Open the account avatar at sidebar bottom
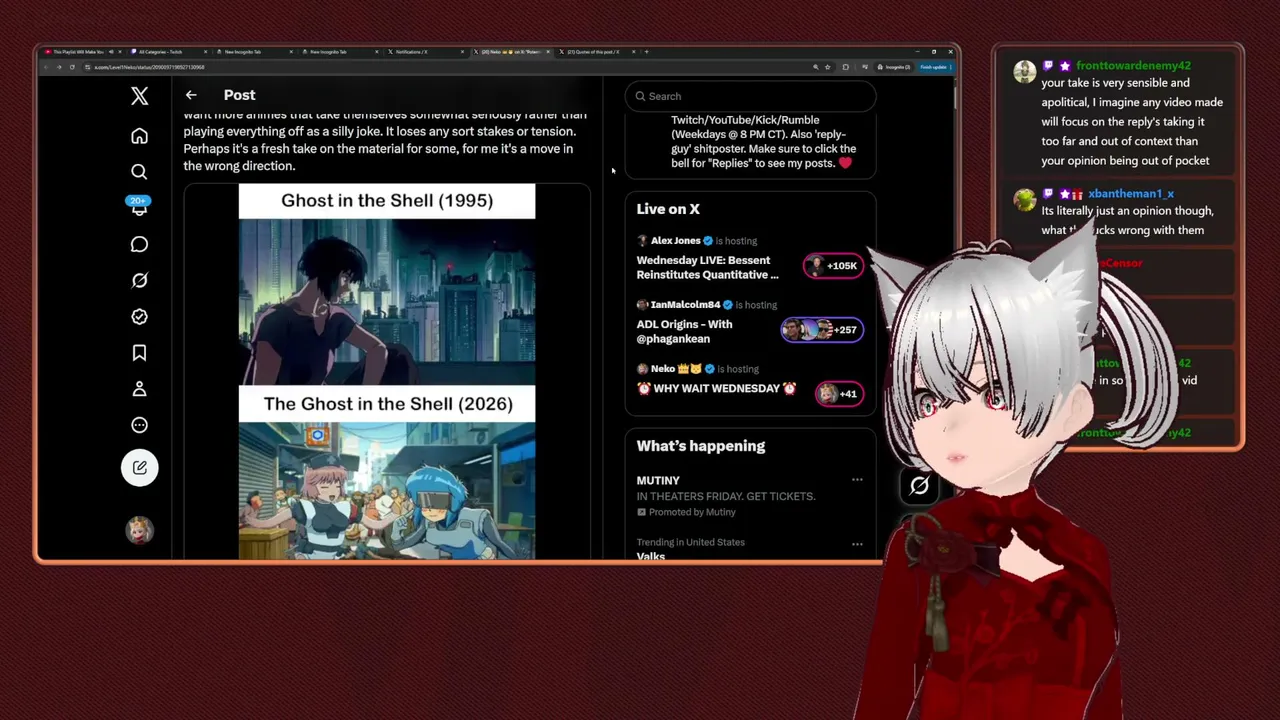This screenshot has height=720, width=1280. tap(139, 530)
